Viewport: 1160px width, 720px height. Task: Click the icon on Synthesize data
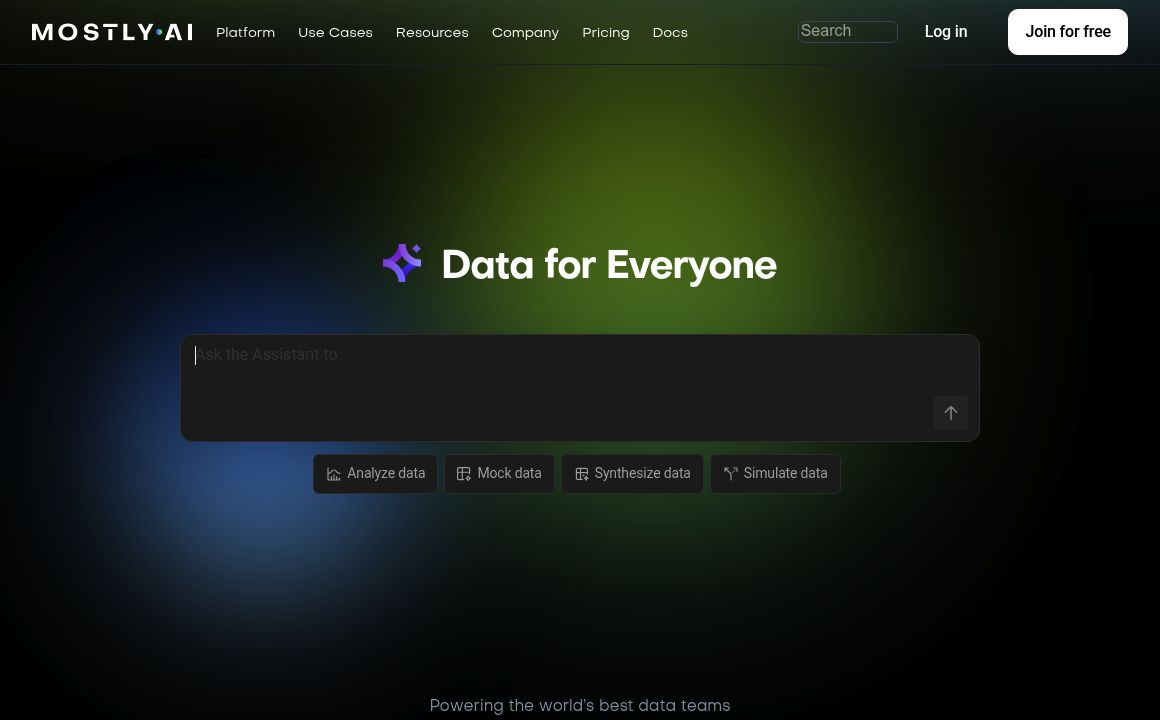click(x=581, y=474)
